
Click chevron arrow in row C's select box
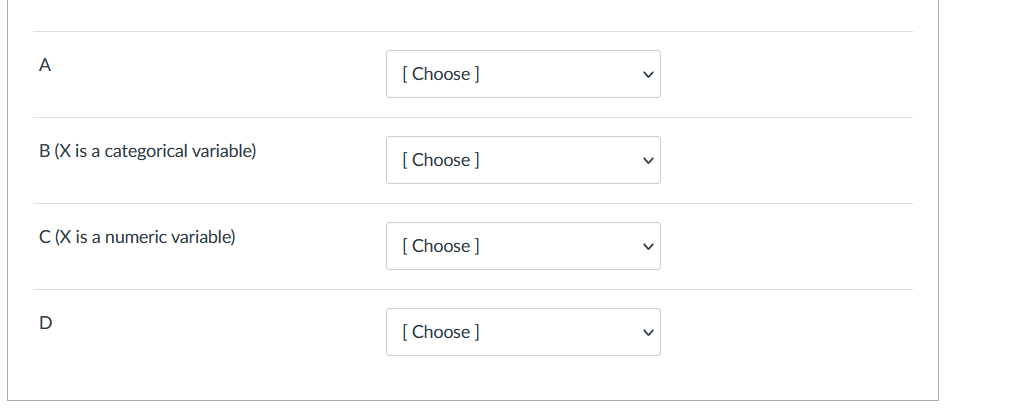(647, 247)
